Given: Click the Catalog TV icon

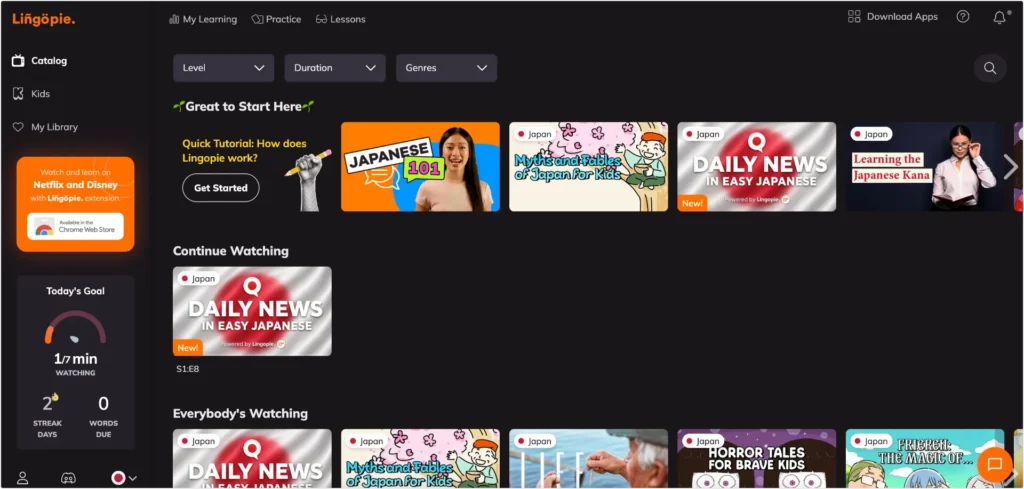Looking at the screenshot, I should click(18, 61).
